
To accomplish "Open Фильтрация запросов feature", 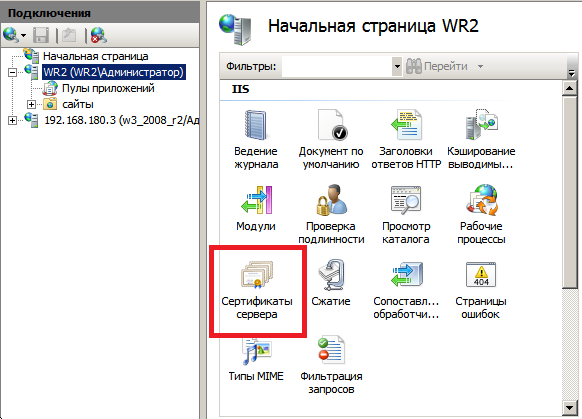I will (331, 364).
